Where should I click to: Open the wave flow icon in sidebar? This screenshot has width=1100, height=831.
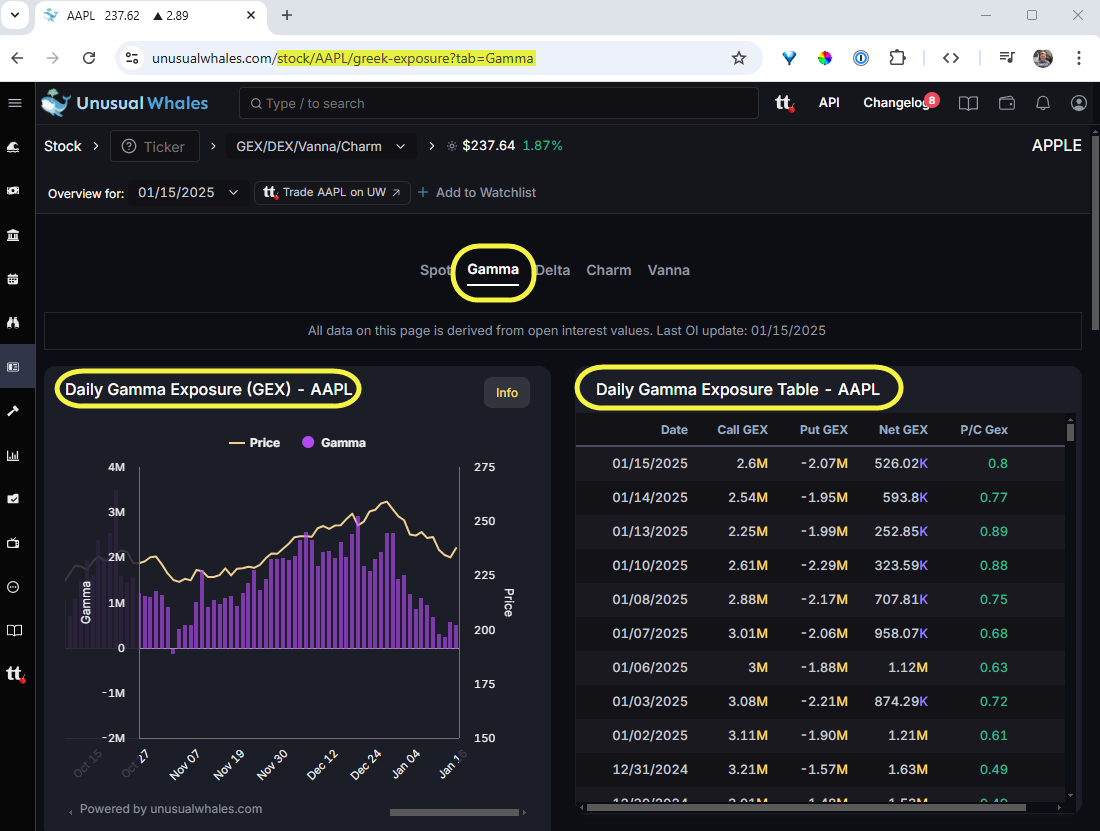(x=13, y=147)
